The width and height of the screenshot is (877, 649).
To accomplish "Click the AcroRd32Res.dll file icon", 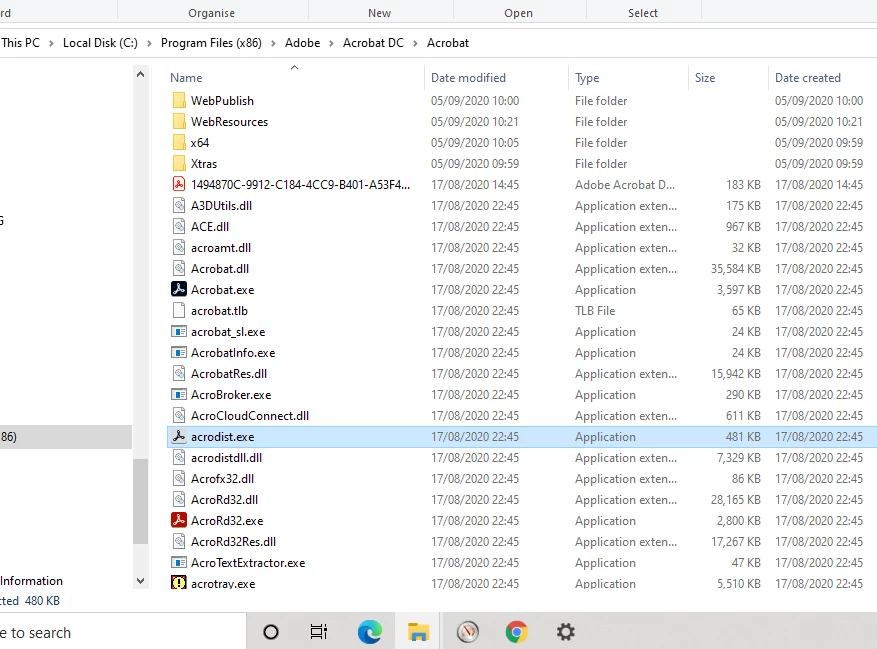I will click(179, 542).
